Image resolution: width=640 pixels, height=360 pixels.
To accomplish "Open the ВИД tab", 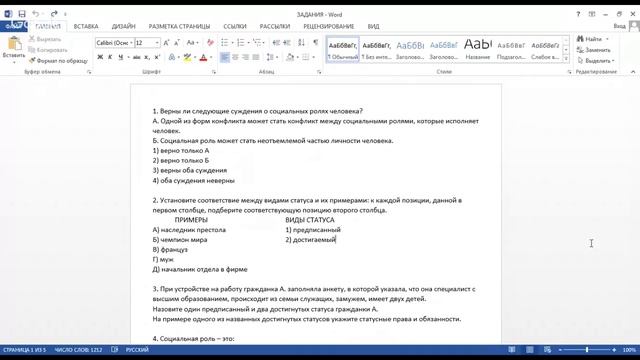I will pyautogui.click(x=373, y=26).
